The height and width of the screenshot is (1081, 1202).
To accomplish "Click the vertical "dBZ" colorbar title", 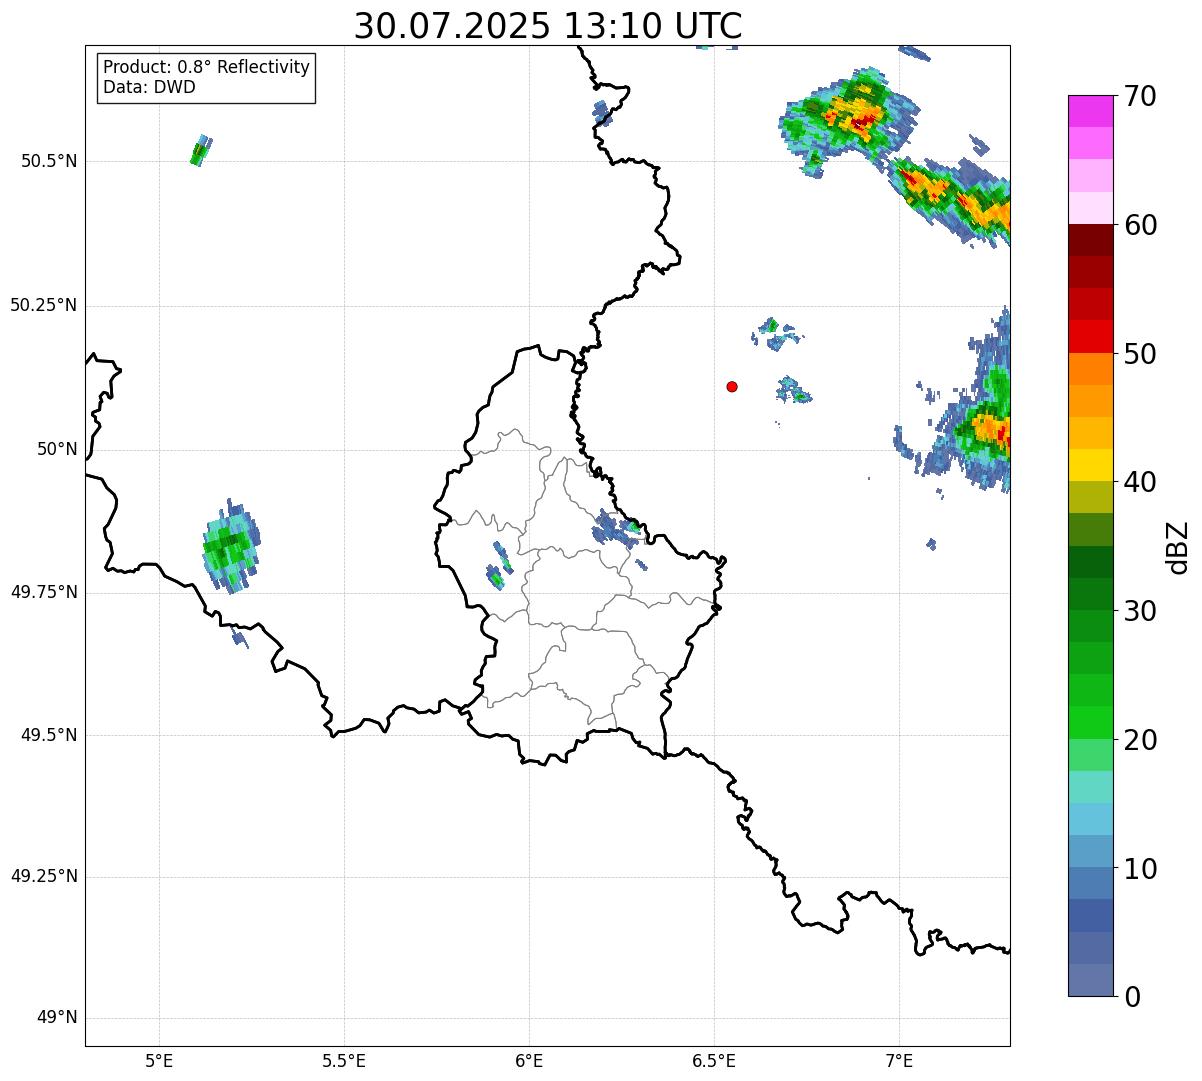I will [x=1178, y=547].
